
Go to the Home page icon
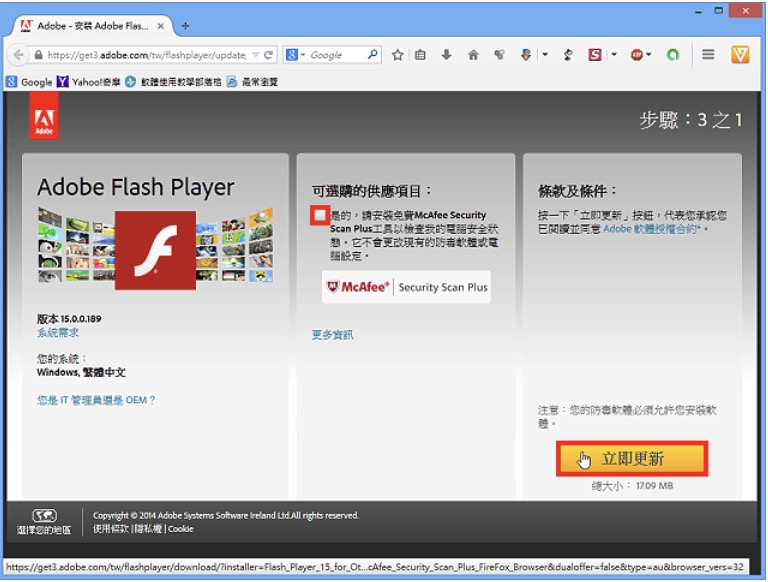point(473,55)
